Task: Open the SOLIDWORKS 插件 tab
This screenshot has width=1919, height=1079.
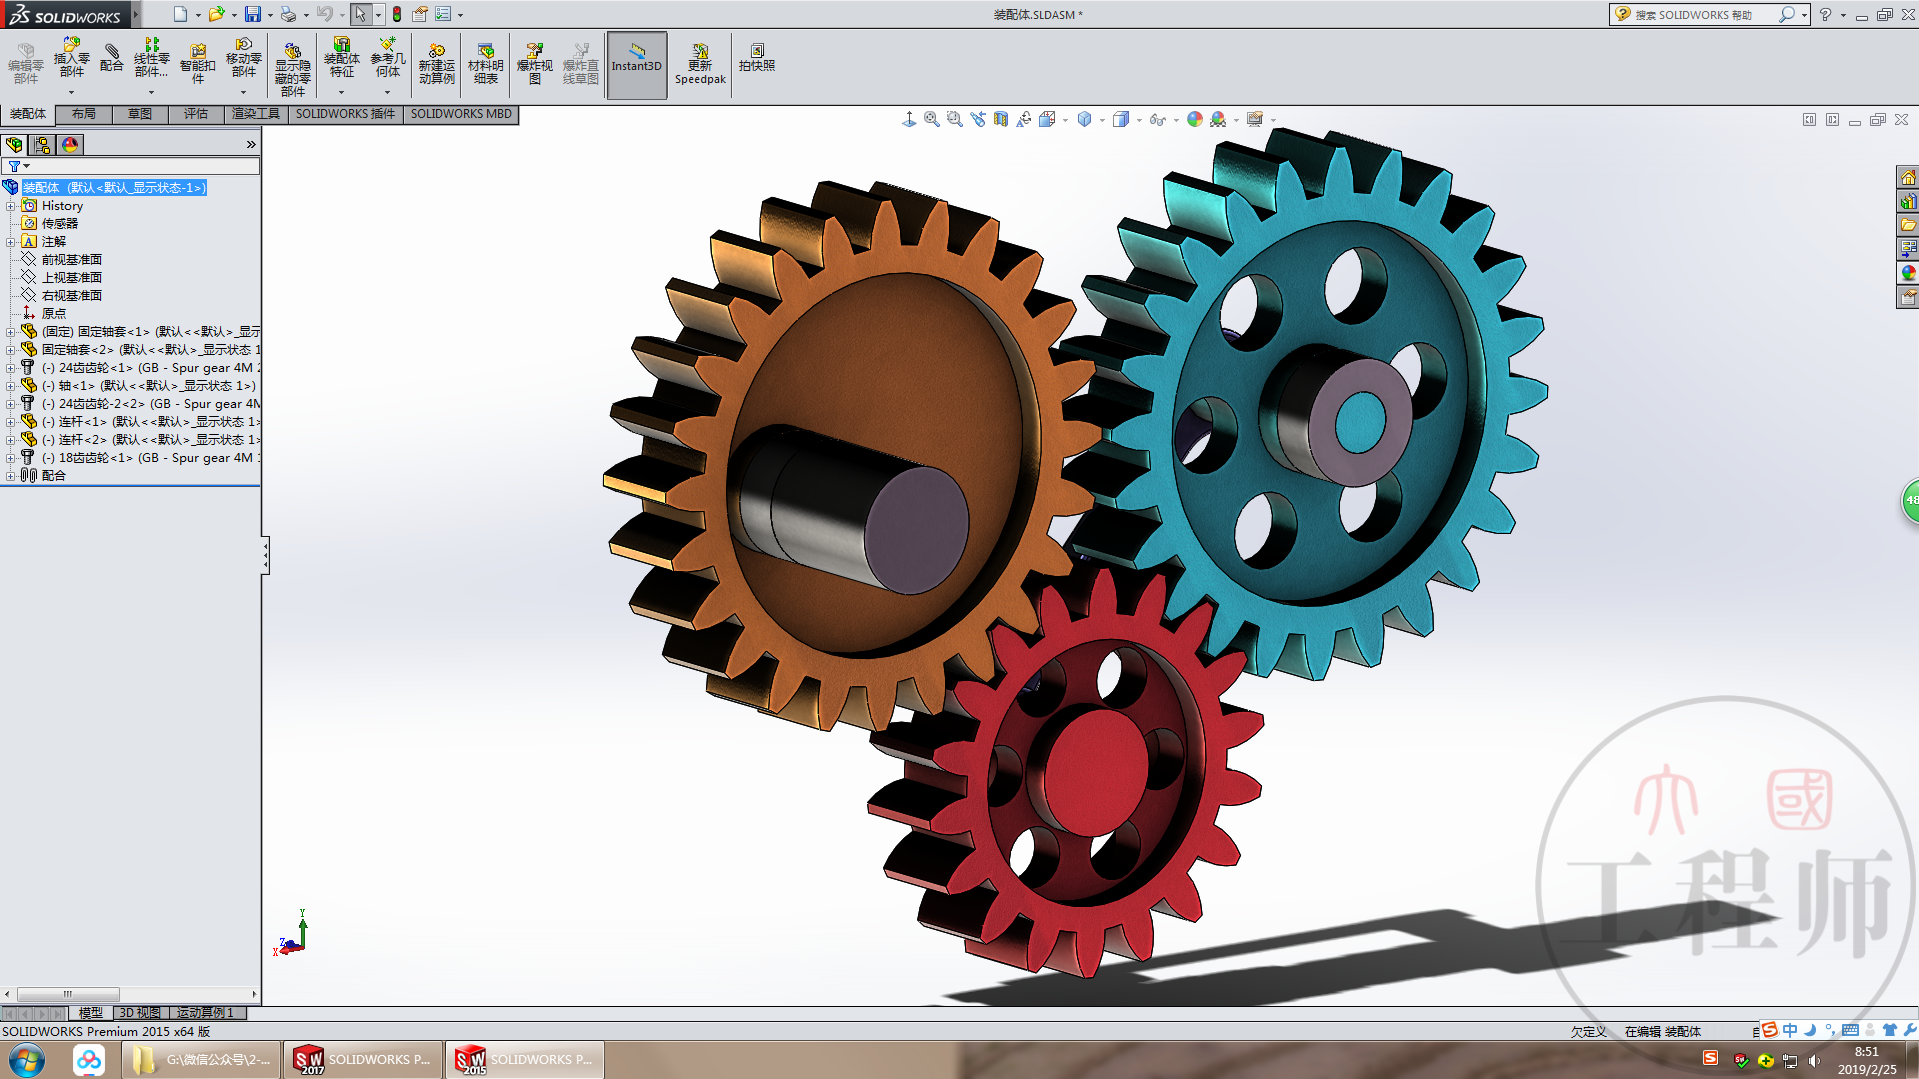Action: pyautogui.click(x=345, y=114)
